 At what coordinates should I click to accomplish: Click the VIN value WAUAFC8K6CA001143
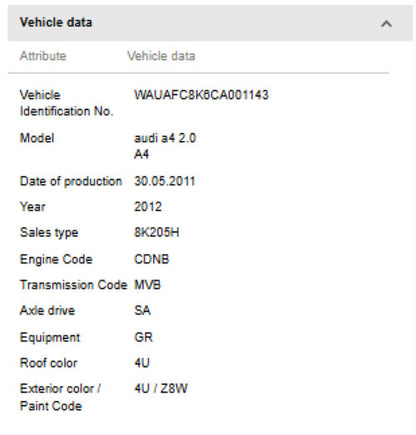click(201, 95)
